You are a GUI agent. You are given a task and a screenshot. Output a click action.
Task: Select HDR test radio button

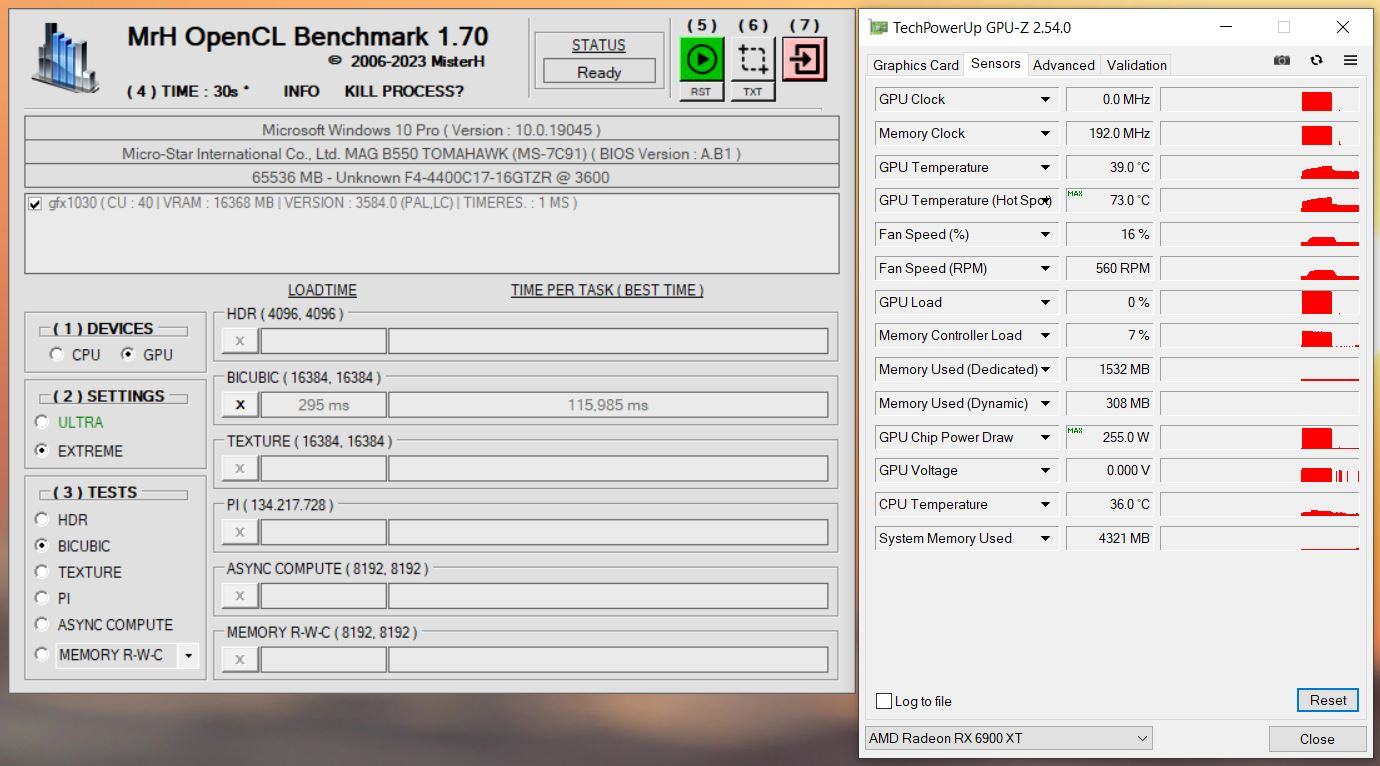pyautogui.click(x=41, y=519)
